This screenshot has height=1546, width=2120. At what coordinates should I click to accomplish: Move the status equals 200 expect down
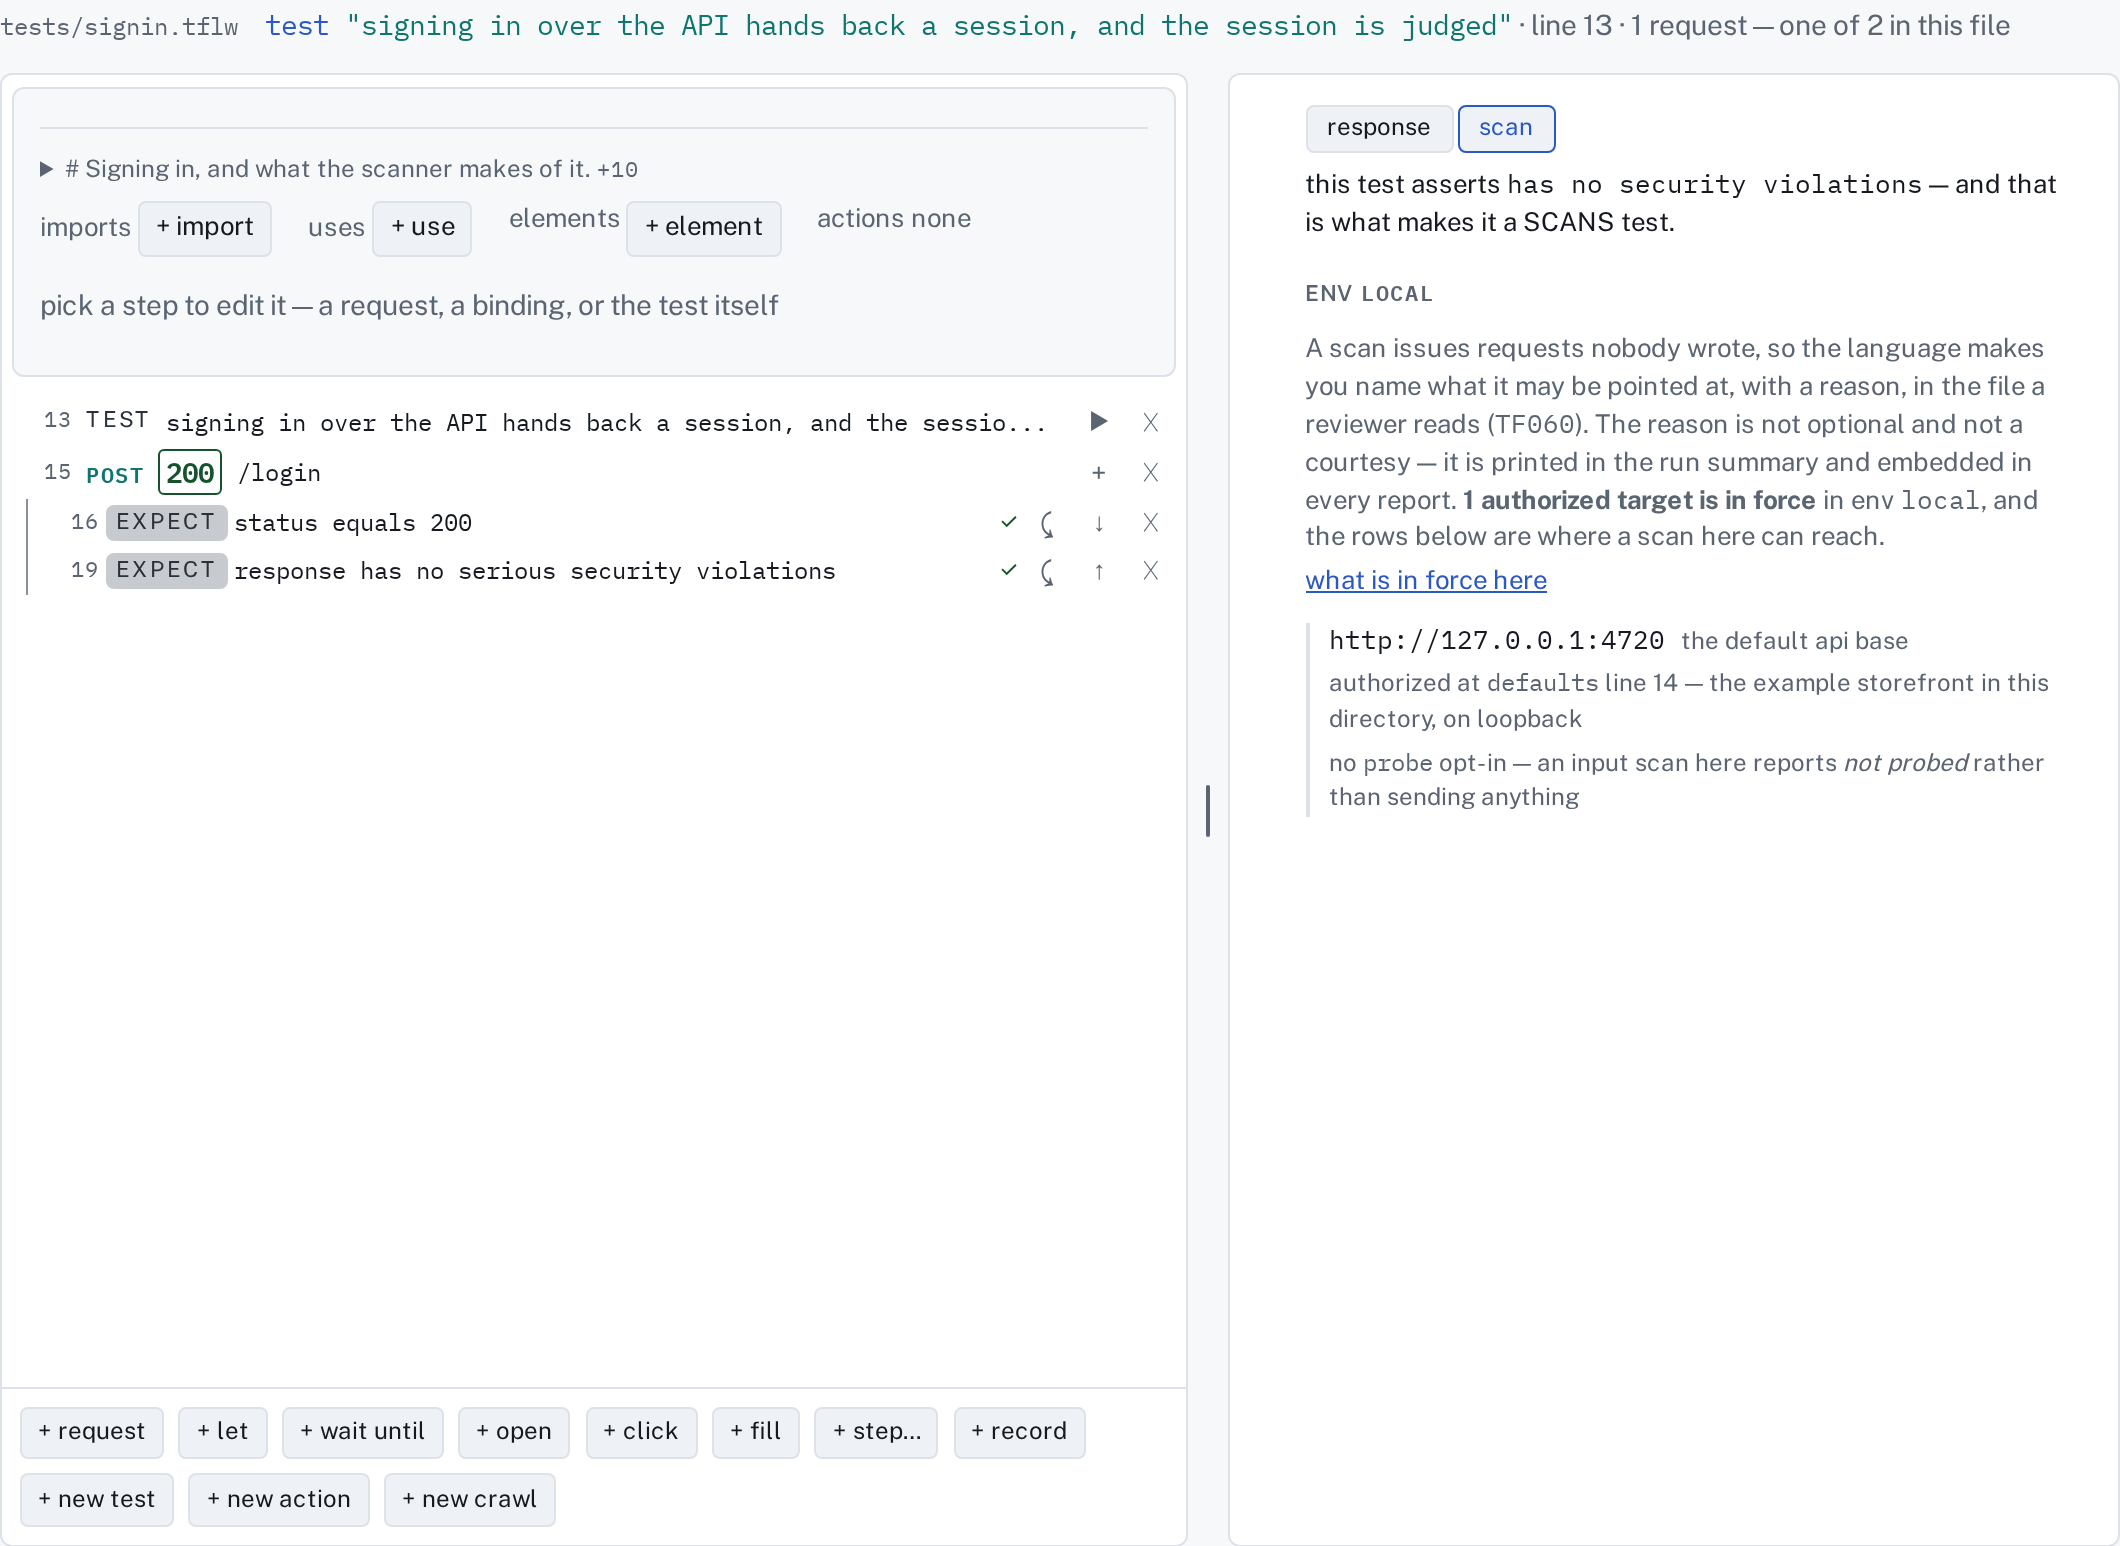pos(1099,523)
